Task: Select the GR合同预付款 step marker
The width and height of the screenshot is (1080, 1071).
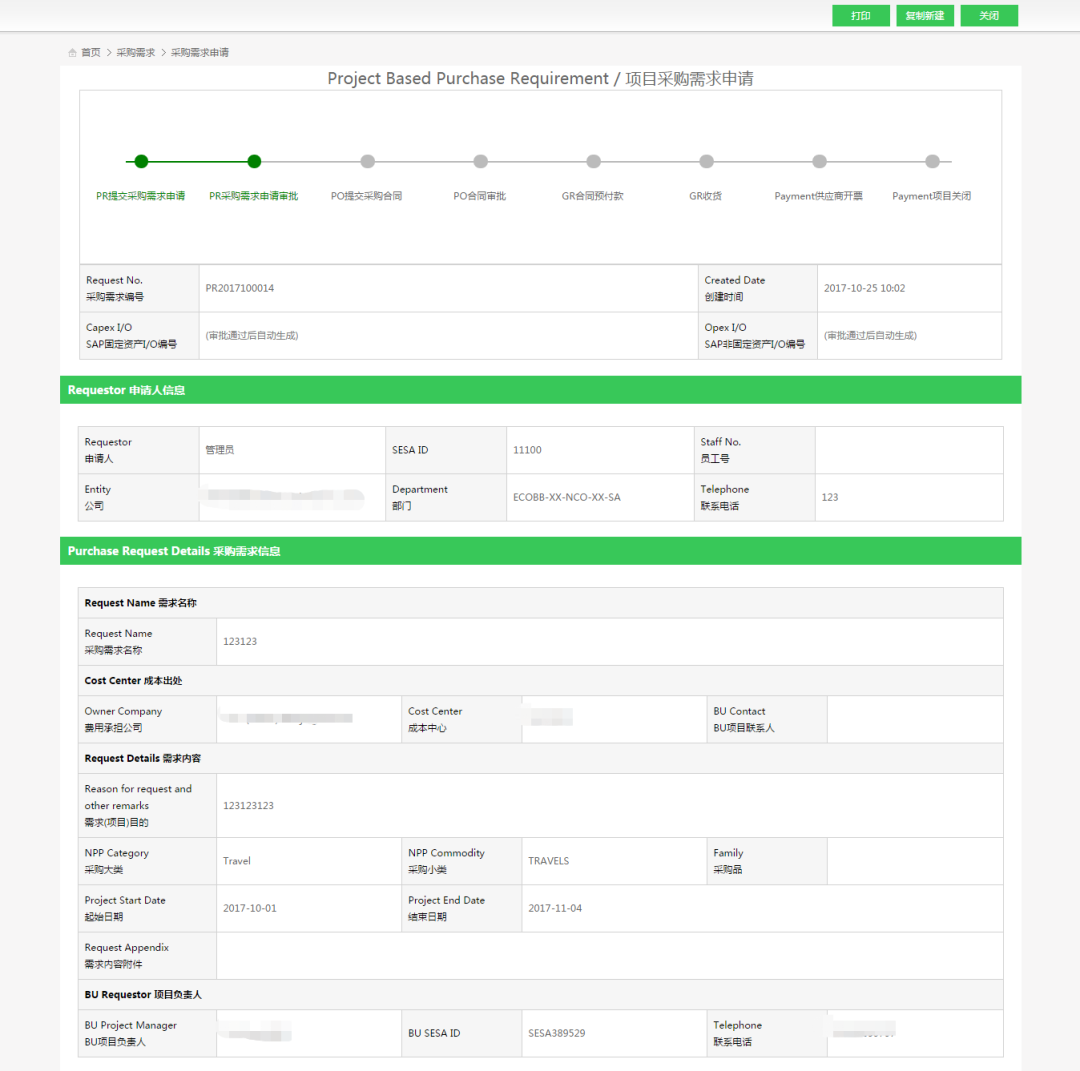Action: point(593,161)
